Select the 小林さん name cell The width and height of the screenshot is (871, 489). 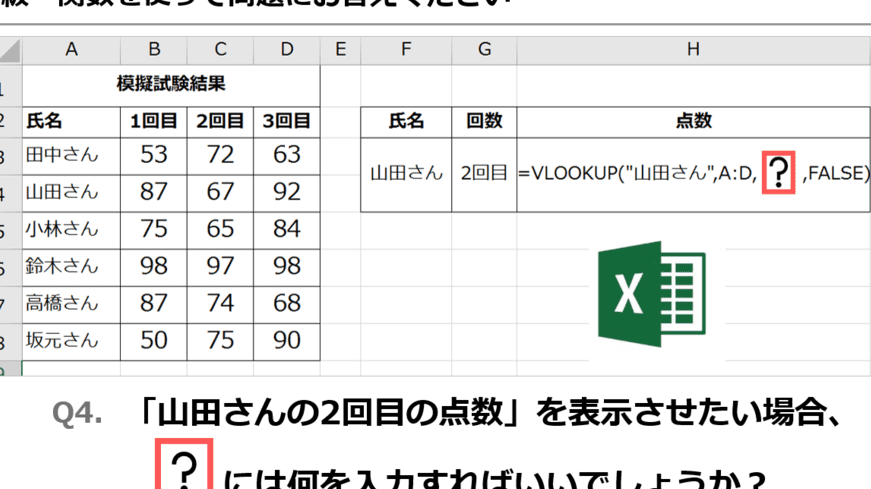point(71,231)
